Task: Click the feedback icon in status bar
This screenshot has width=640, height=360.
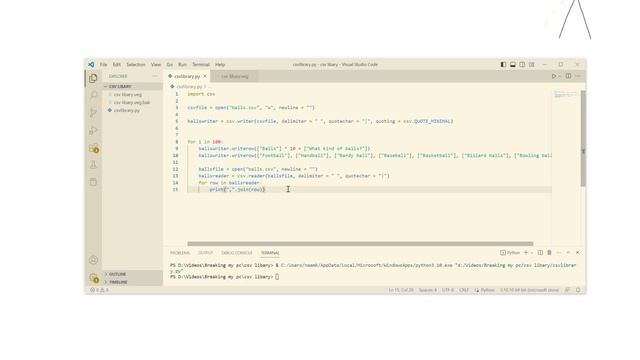Action: click(x=567, y=290)
